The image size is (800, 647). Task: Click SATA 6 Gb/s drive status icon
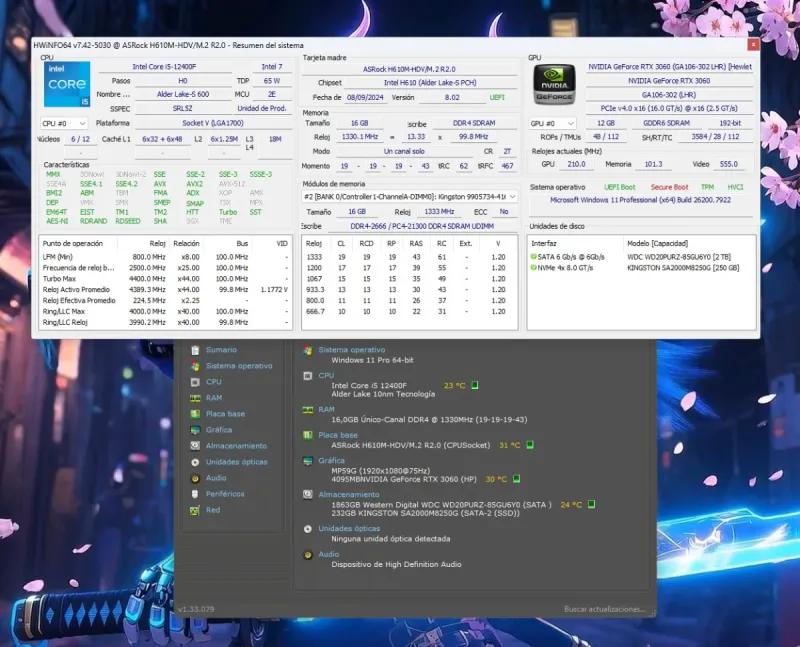pyautogui.click(x=533, y=257)
